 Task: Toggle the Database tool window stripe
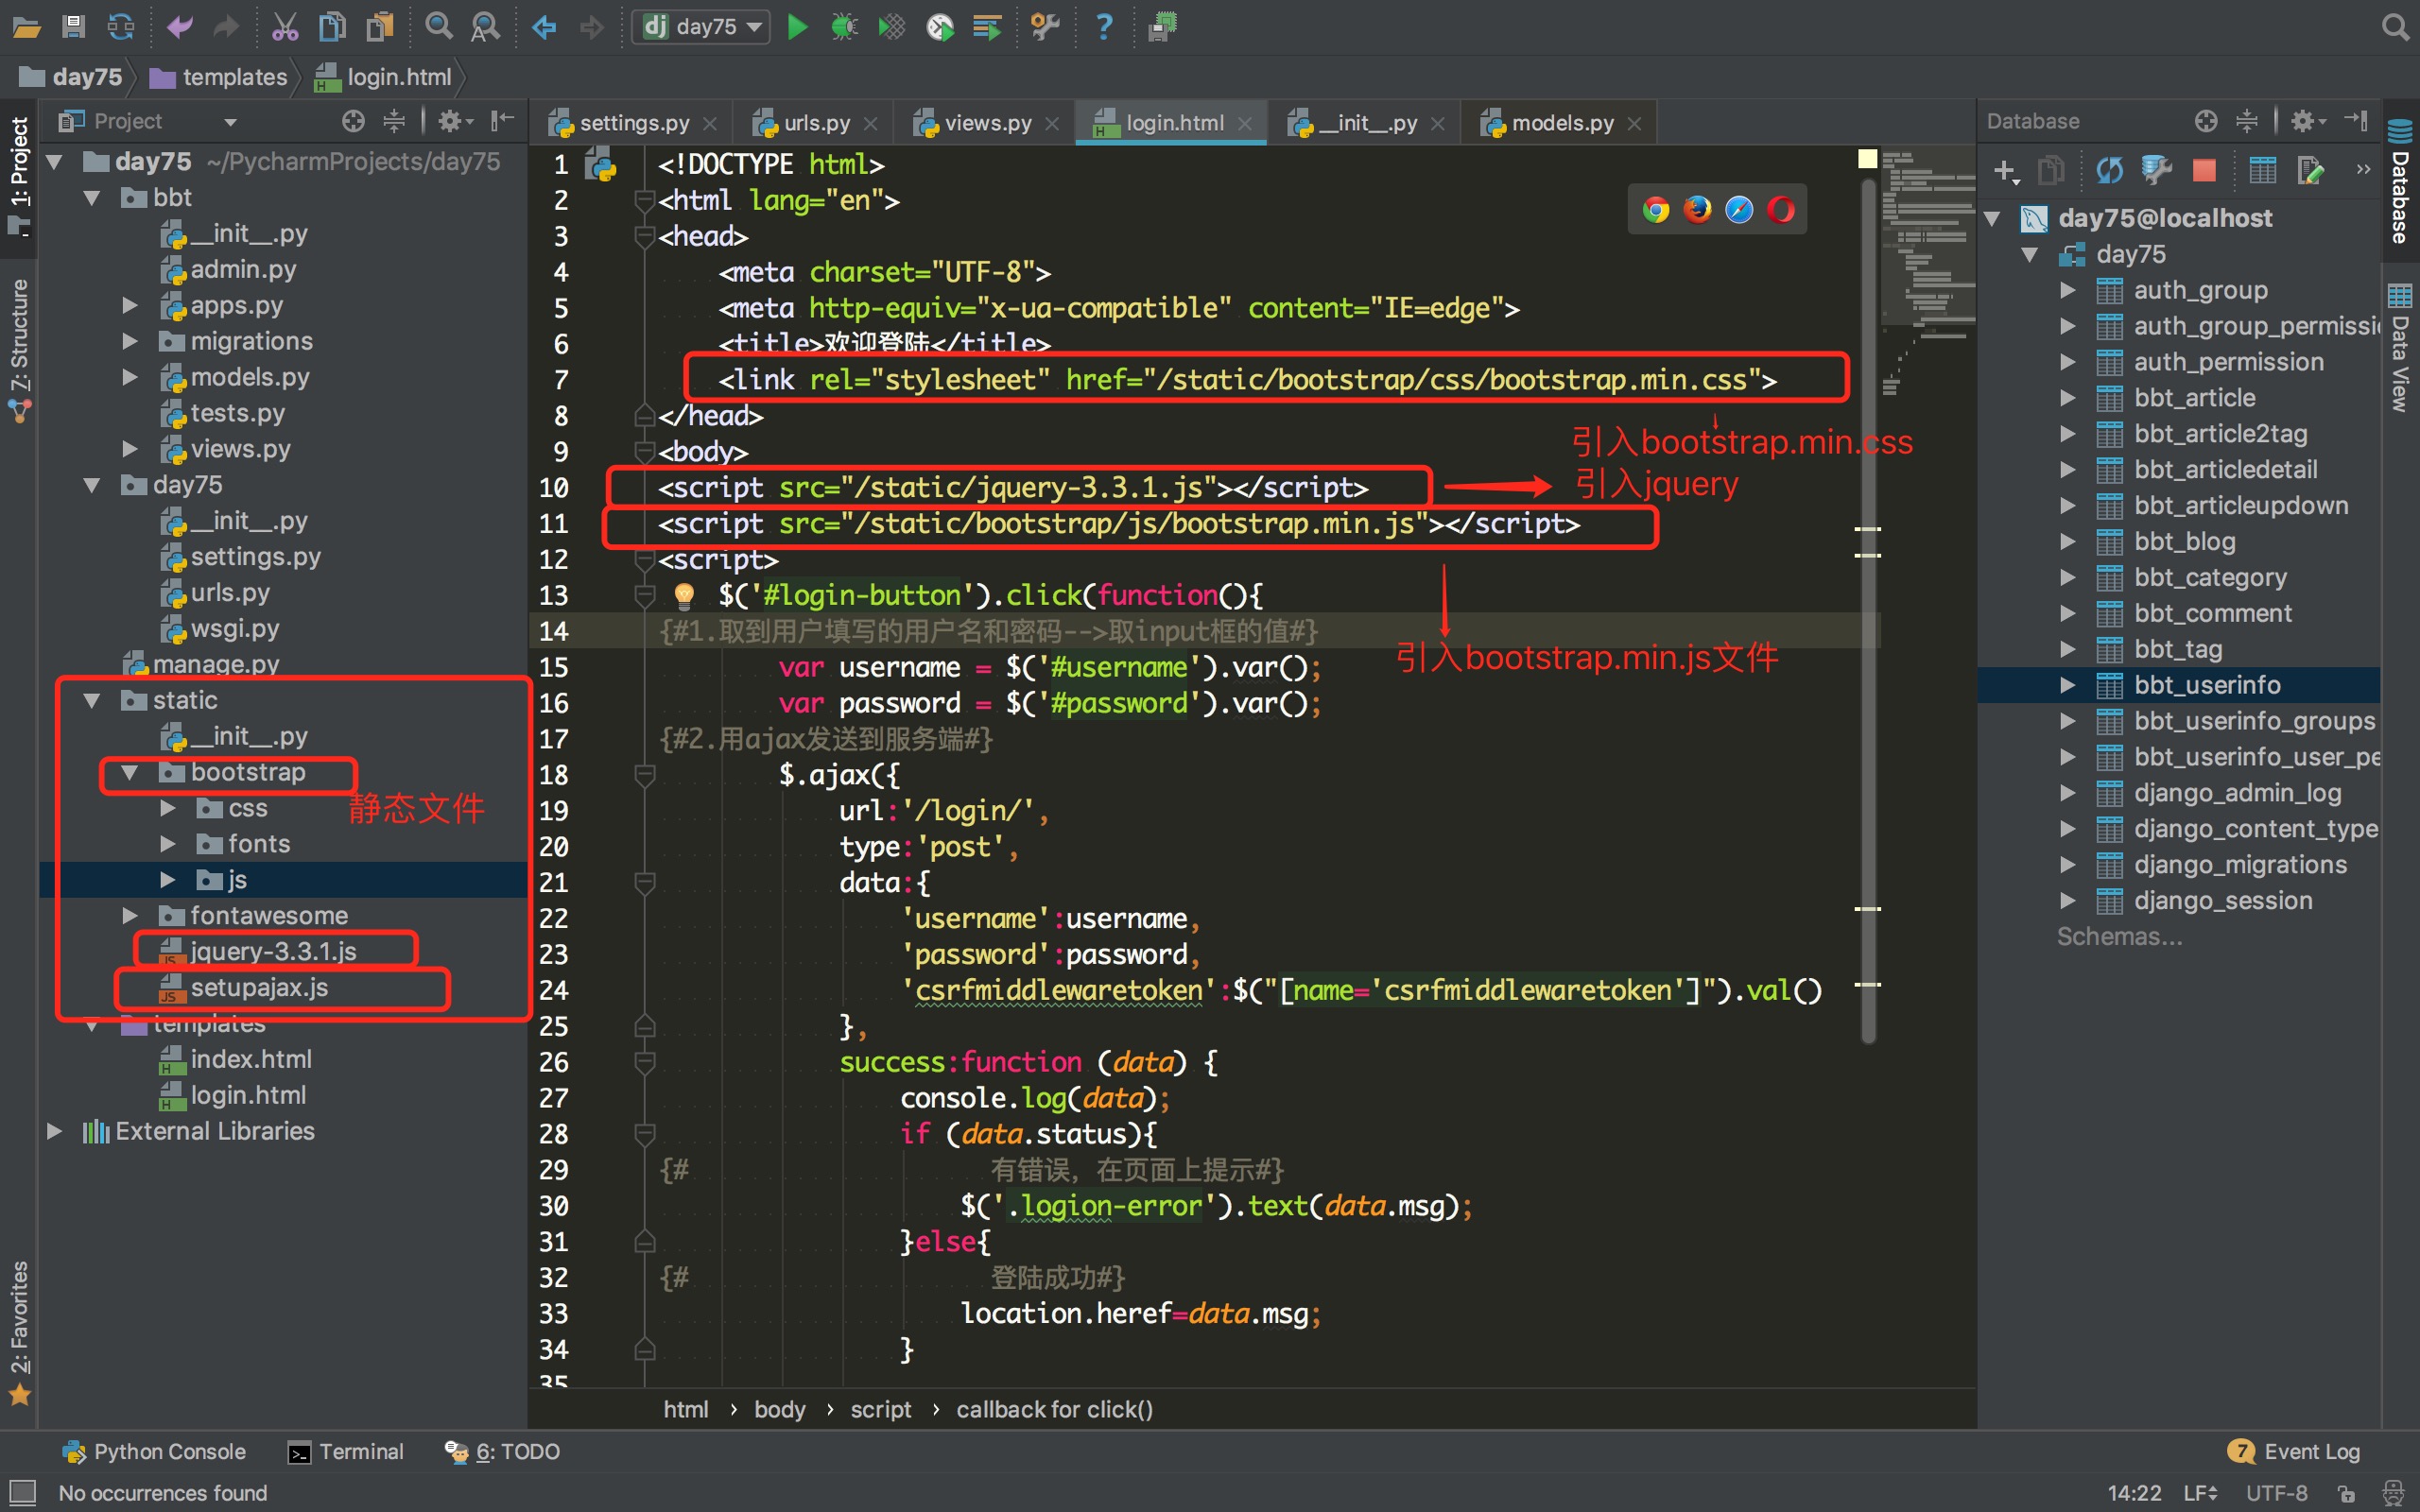pyautogui.click(x=2401, y=183)
